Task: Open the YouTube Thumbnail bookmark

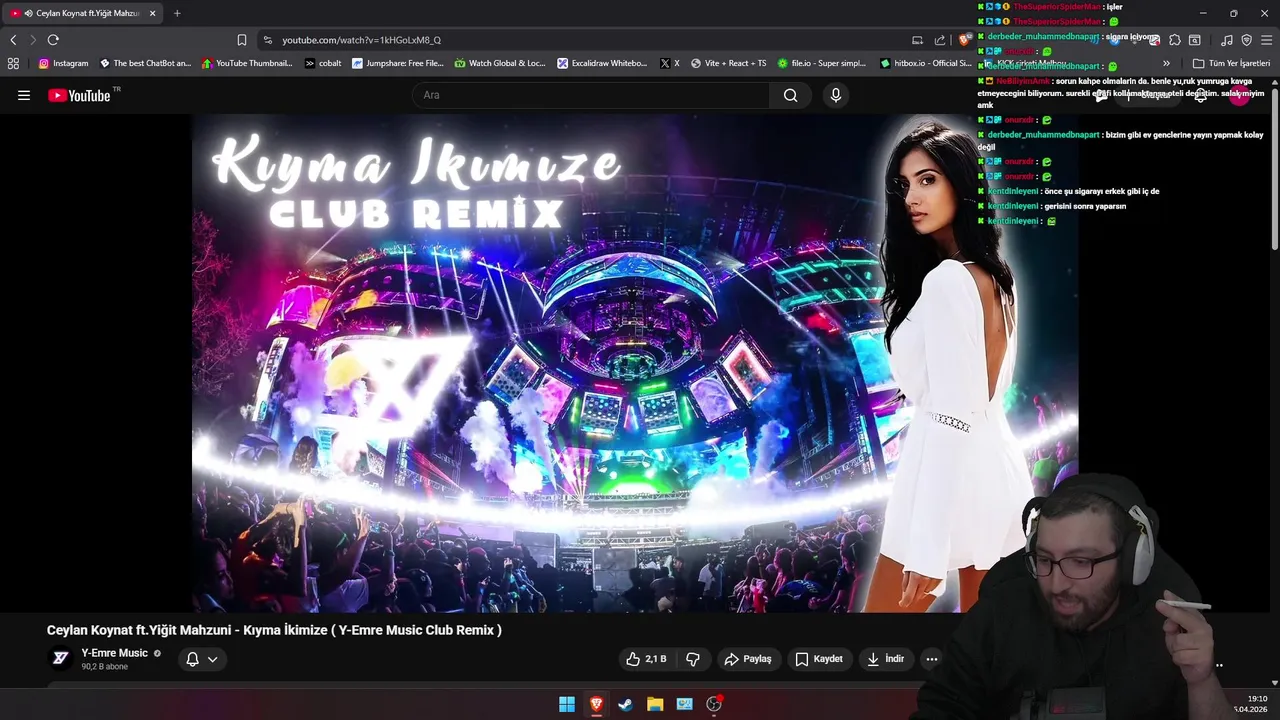Action: coord(247,63)
